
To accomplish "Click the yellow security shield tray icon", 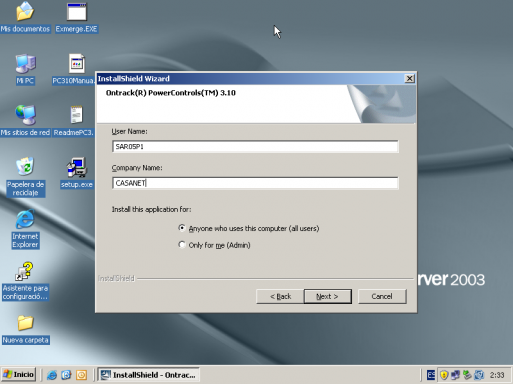I will 444,375.
